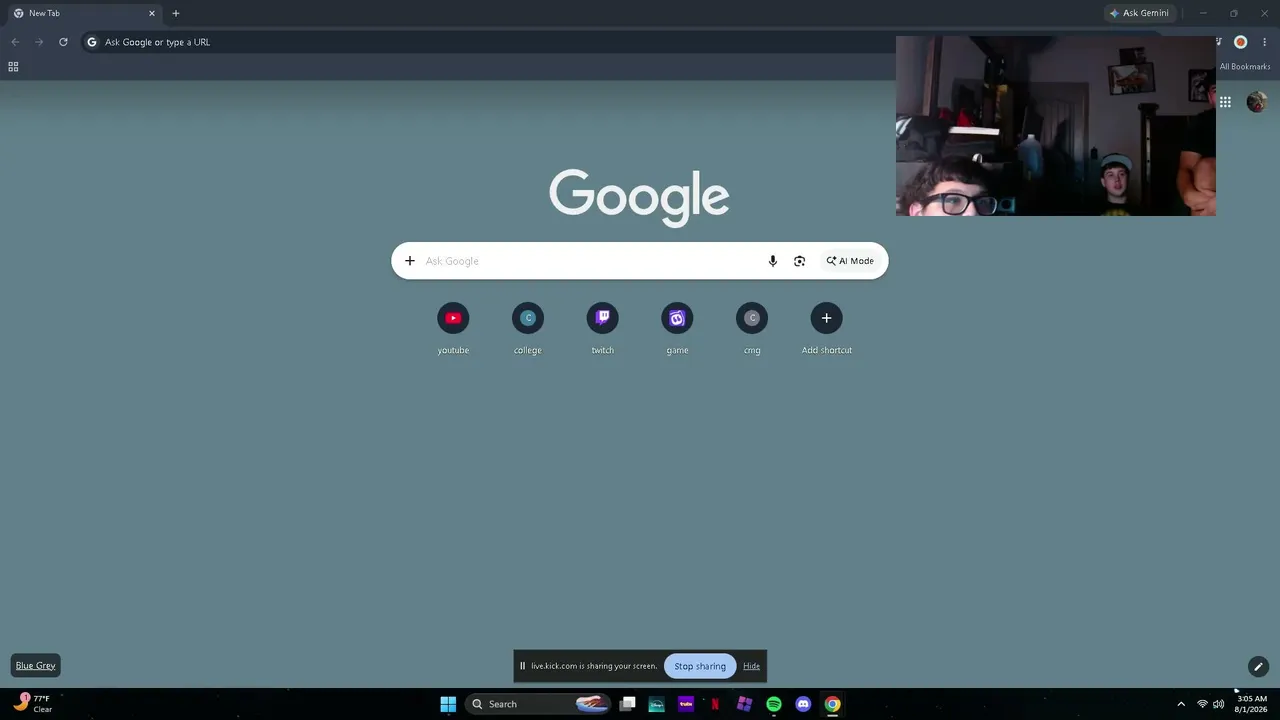This screenshot has width=1280, height=720.
Task: Click the Google logo
Action: coord(639,197)
